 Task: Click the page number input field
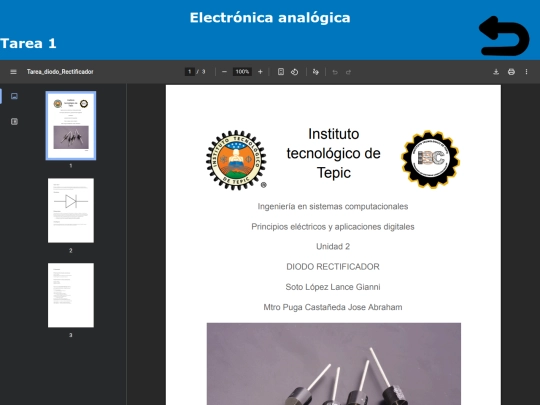[x=190, y=72]
